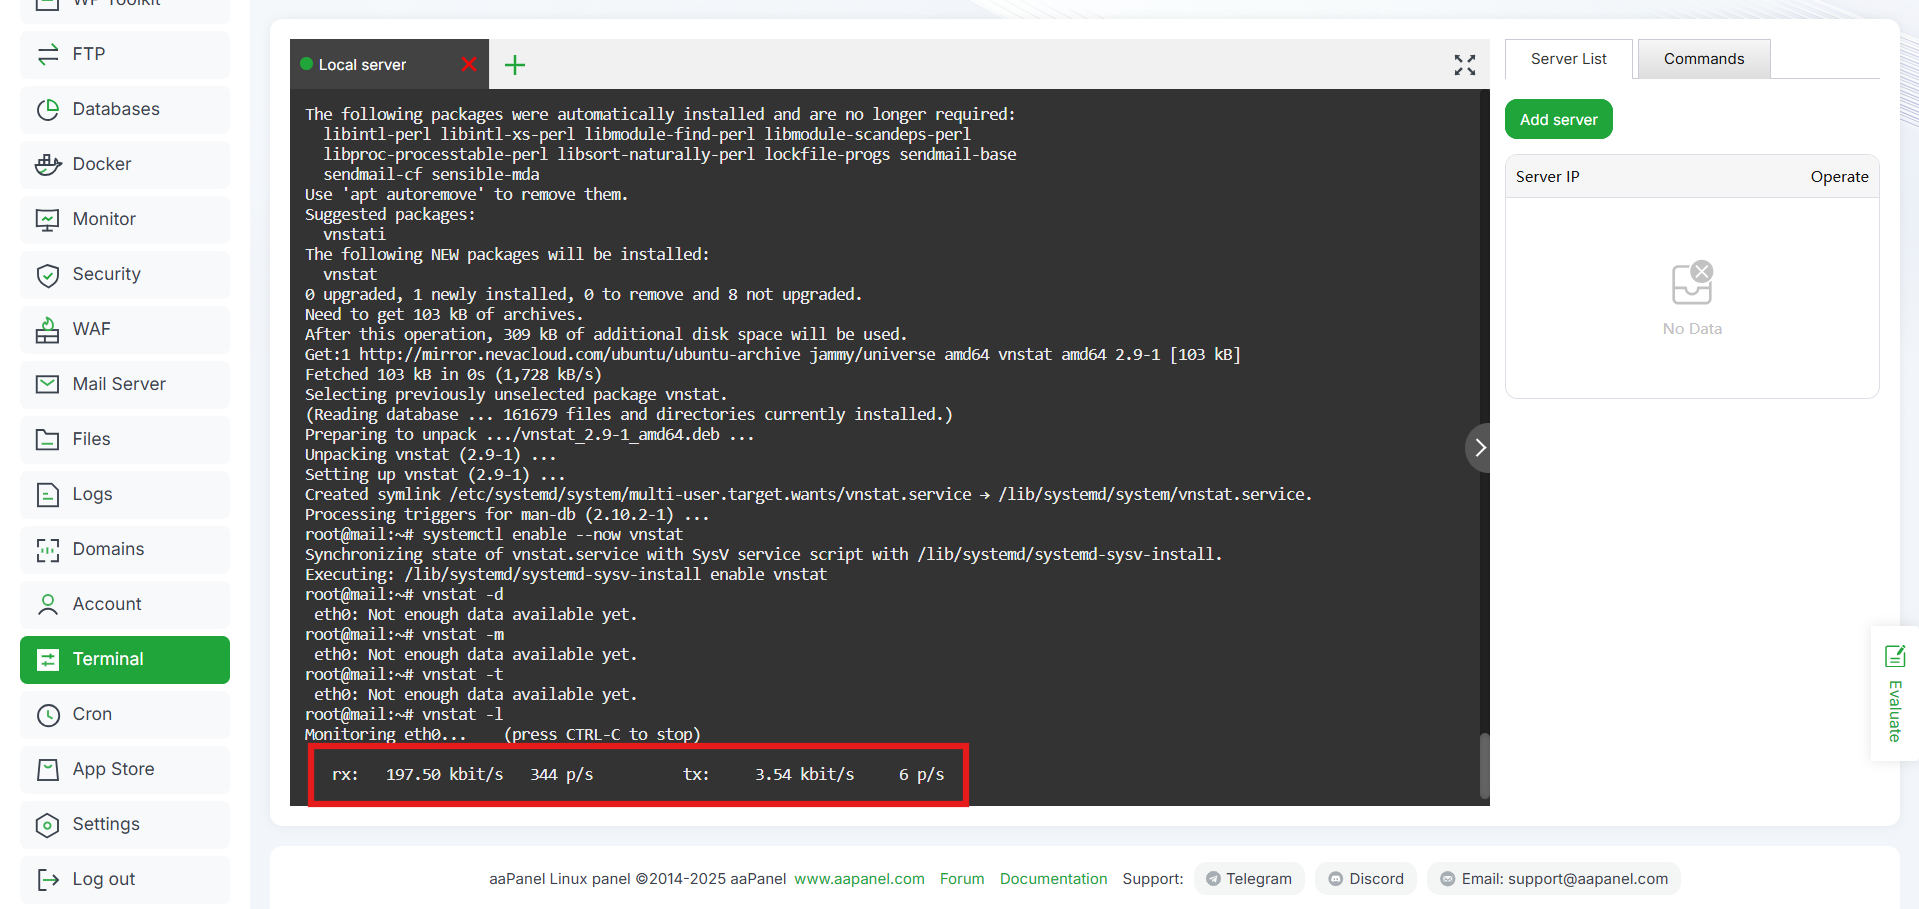This screenshot has height=909, width=1919.
Task: Click the Terminal icon in the sidebar
Action: click(x=48, y=659)
